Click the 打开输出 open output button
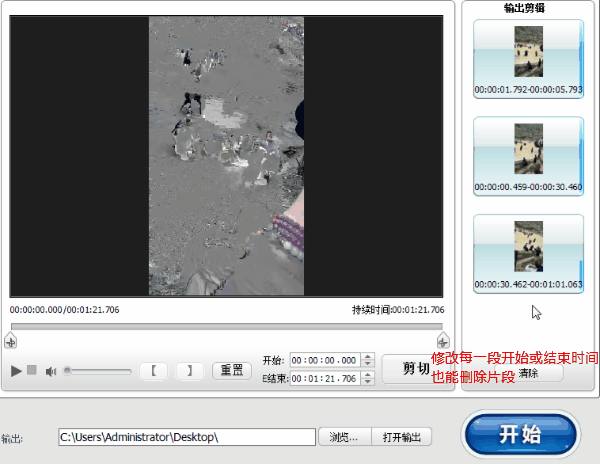The image size is (600, 464). (x=402, y=436)
